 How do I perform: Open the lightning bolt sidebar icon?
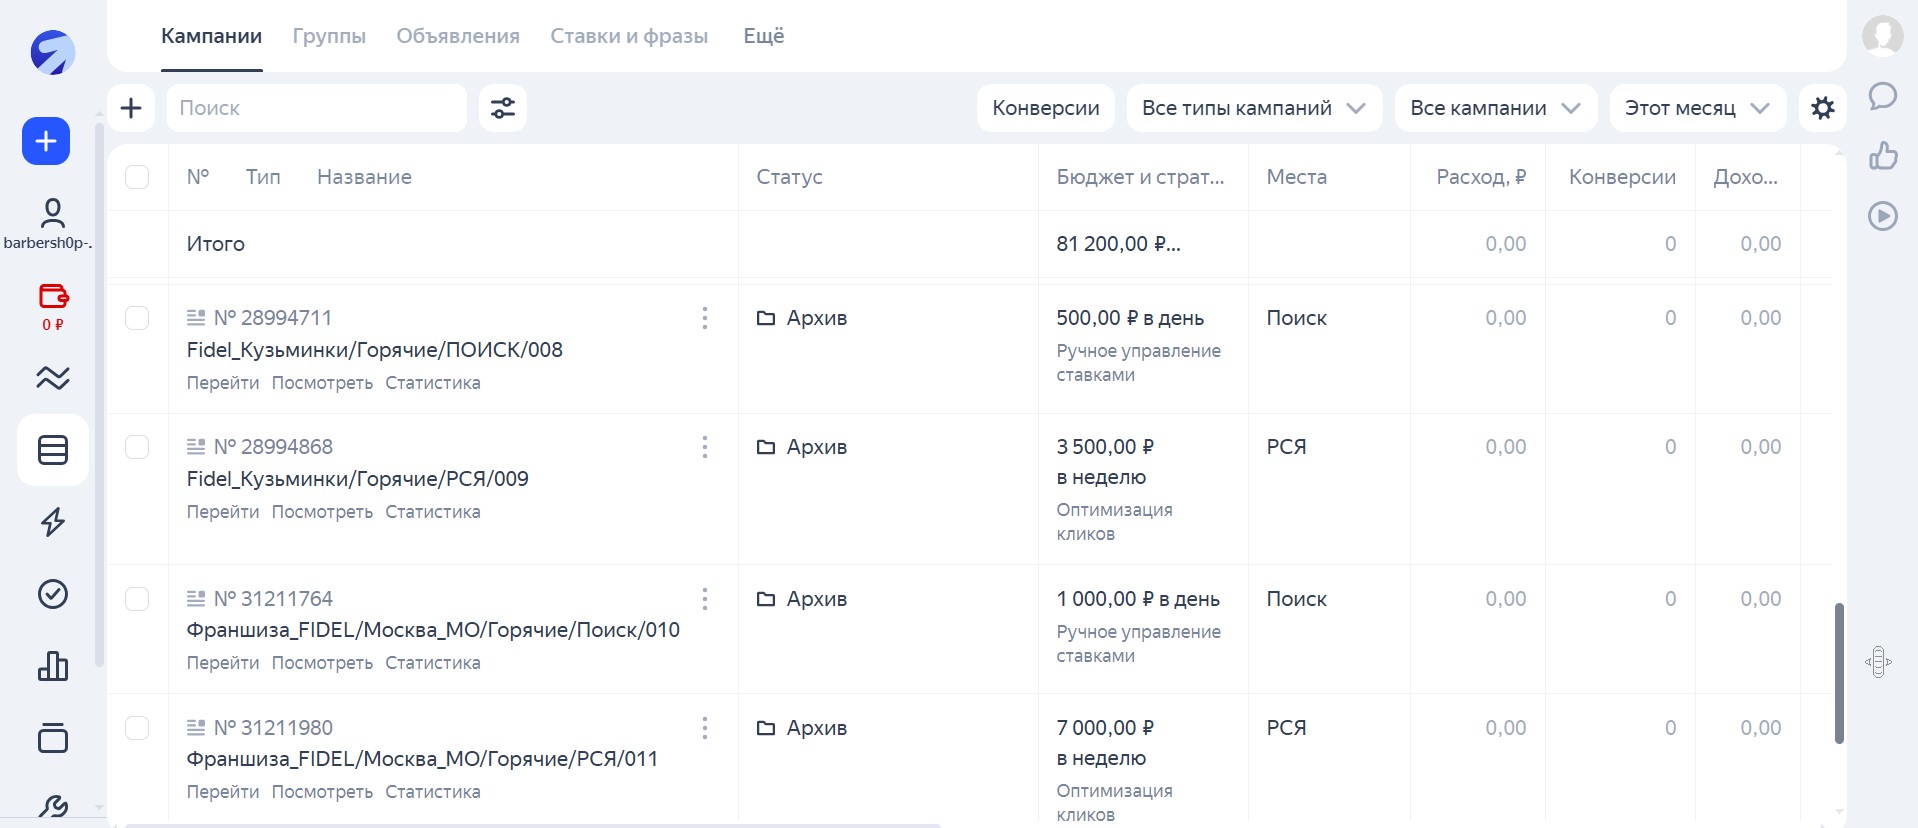53,522
